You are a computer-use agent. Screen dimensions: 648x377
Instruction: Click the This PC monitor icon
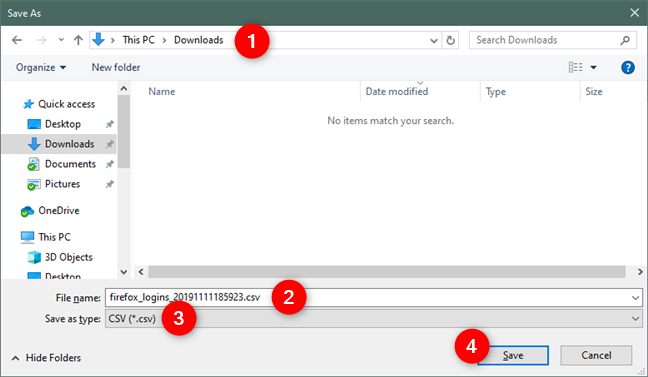(27, 237)
